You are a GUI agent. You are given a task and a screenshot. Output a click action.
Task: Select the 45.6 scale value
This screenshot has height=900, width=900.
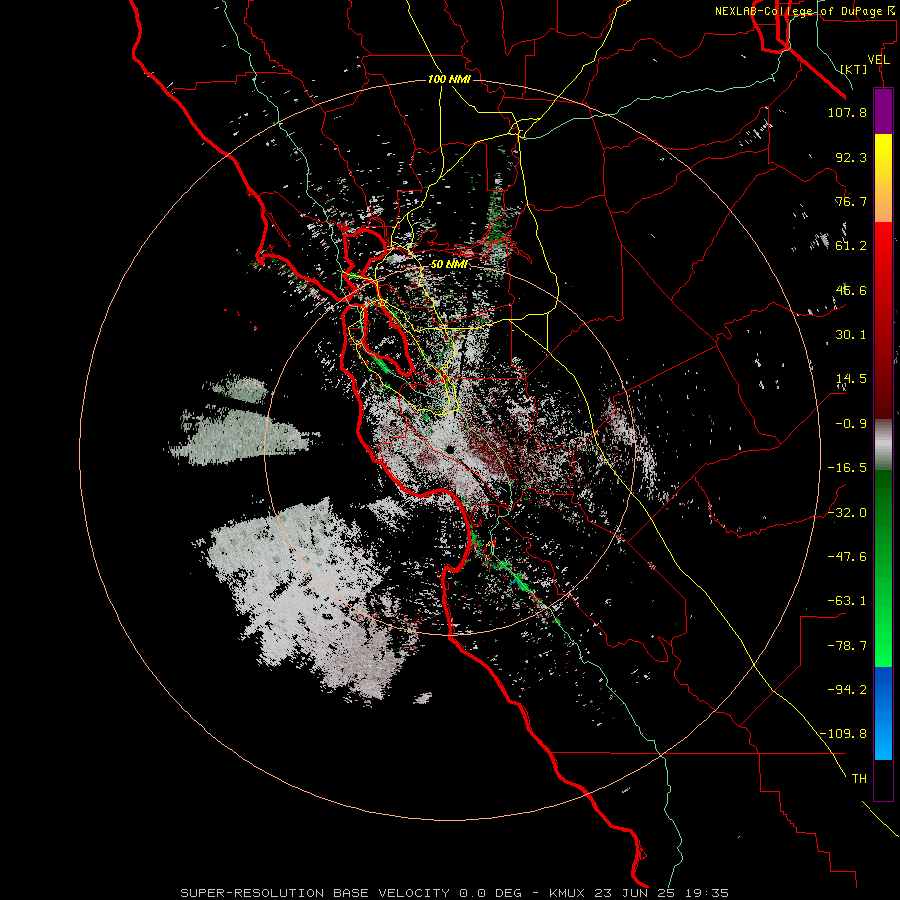tap(851, 290)
